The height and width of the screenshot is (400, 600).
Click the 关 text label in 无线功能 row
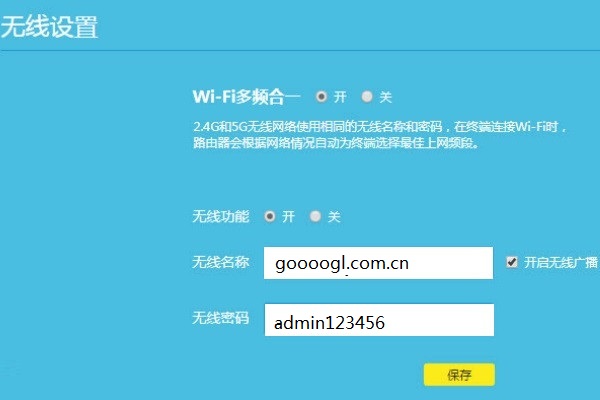coord(334,217)
